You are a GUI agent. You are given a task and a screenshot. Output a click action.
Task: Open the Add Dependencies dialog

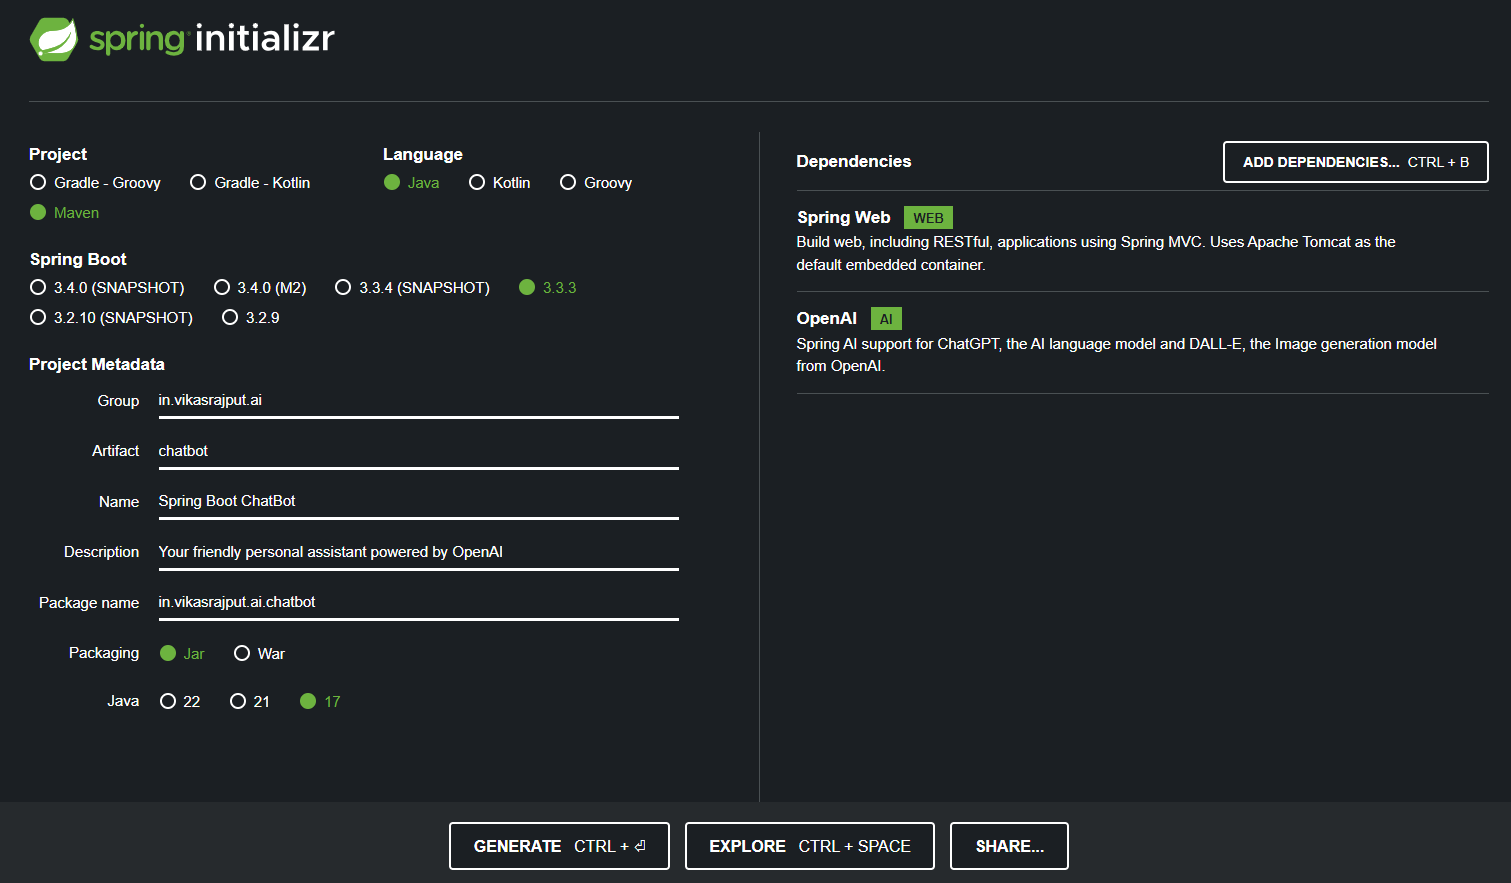tap(1356, 162)
